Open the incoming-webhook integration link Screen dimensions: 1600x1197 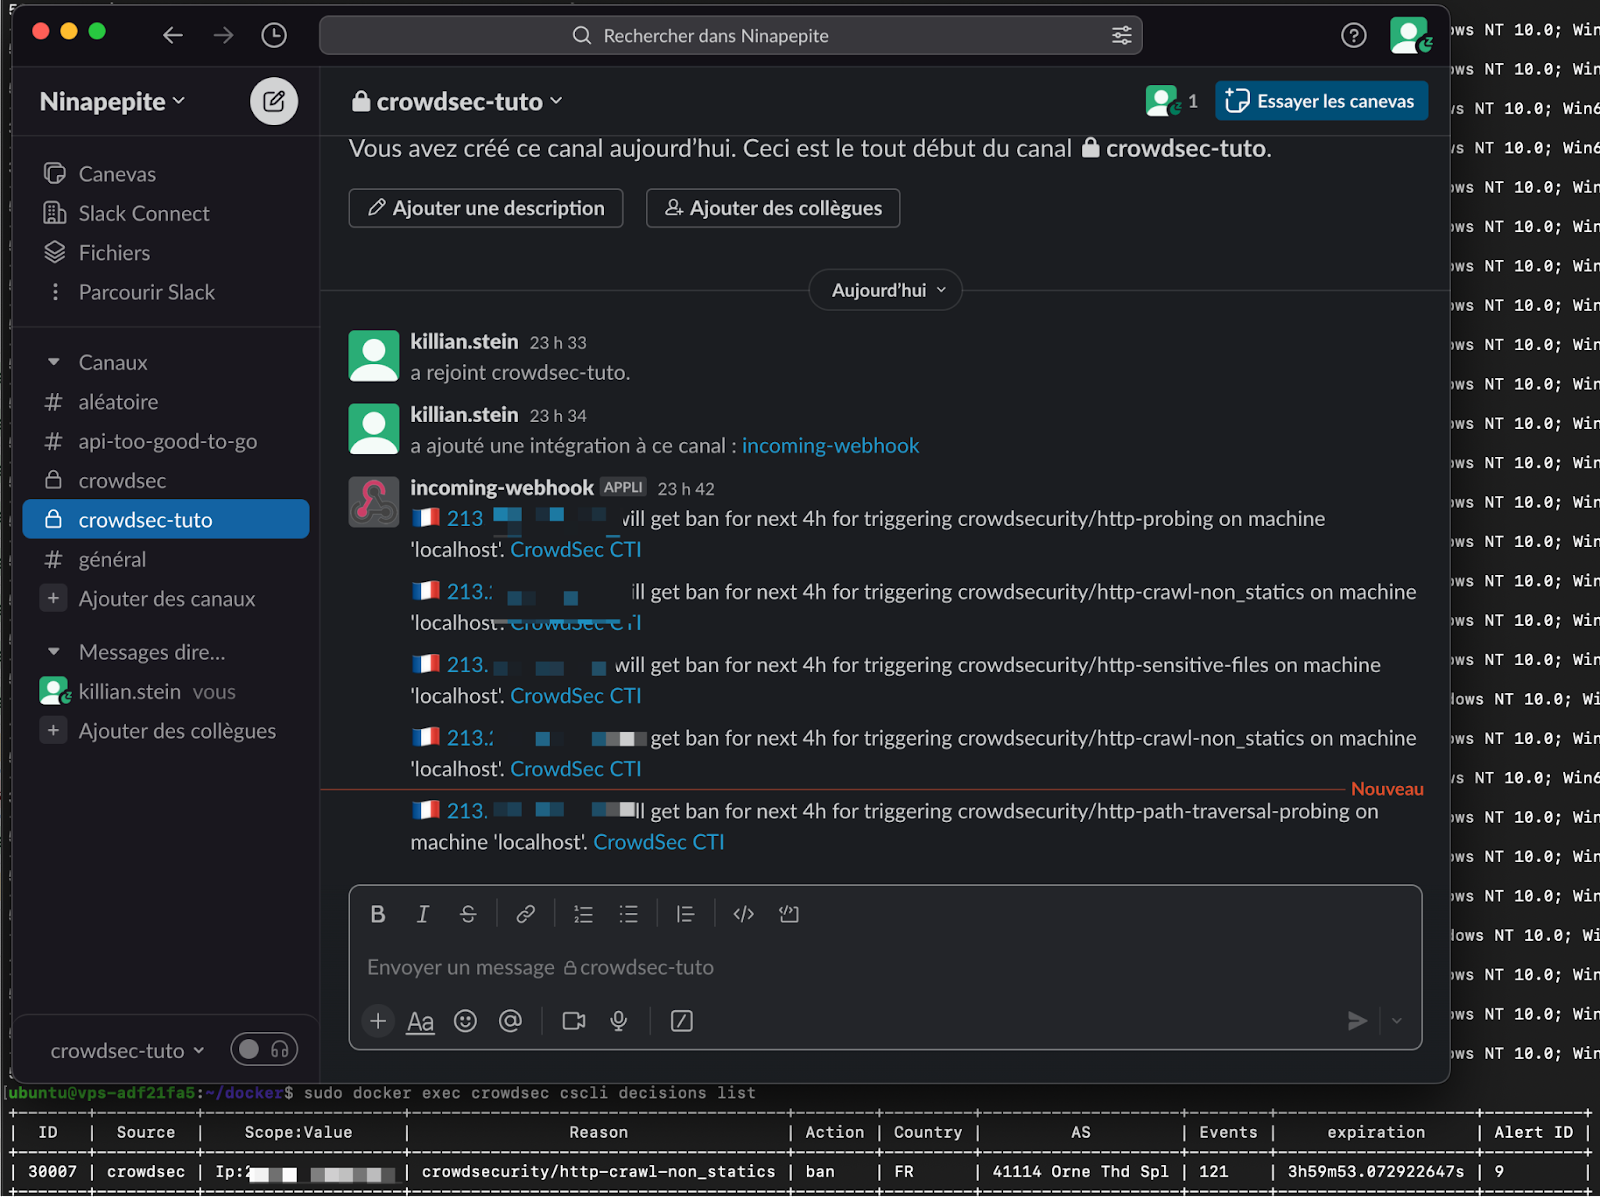coord(830,446)
